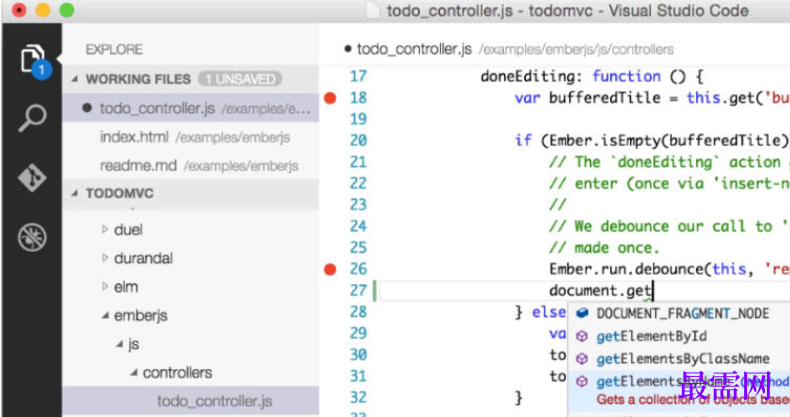Viewport: 790px width, 417px height.
Task: Collapse the WORKING FILES section
Action: pyautogui.click(x=75, y=79)
